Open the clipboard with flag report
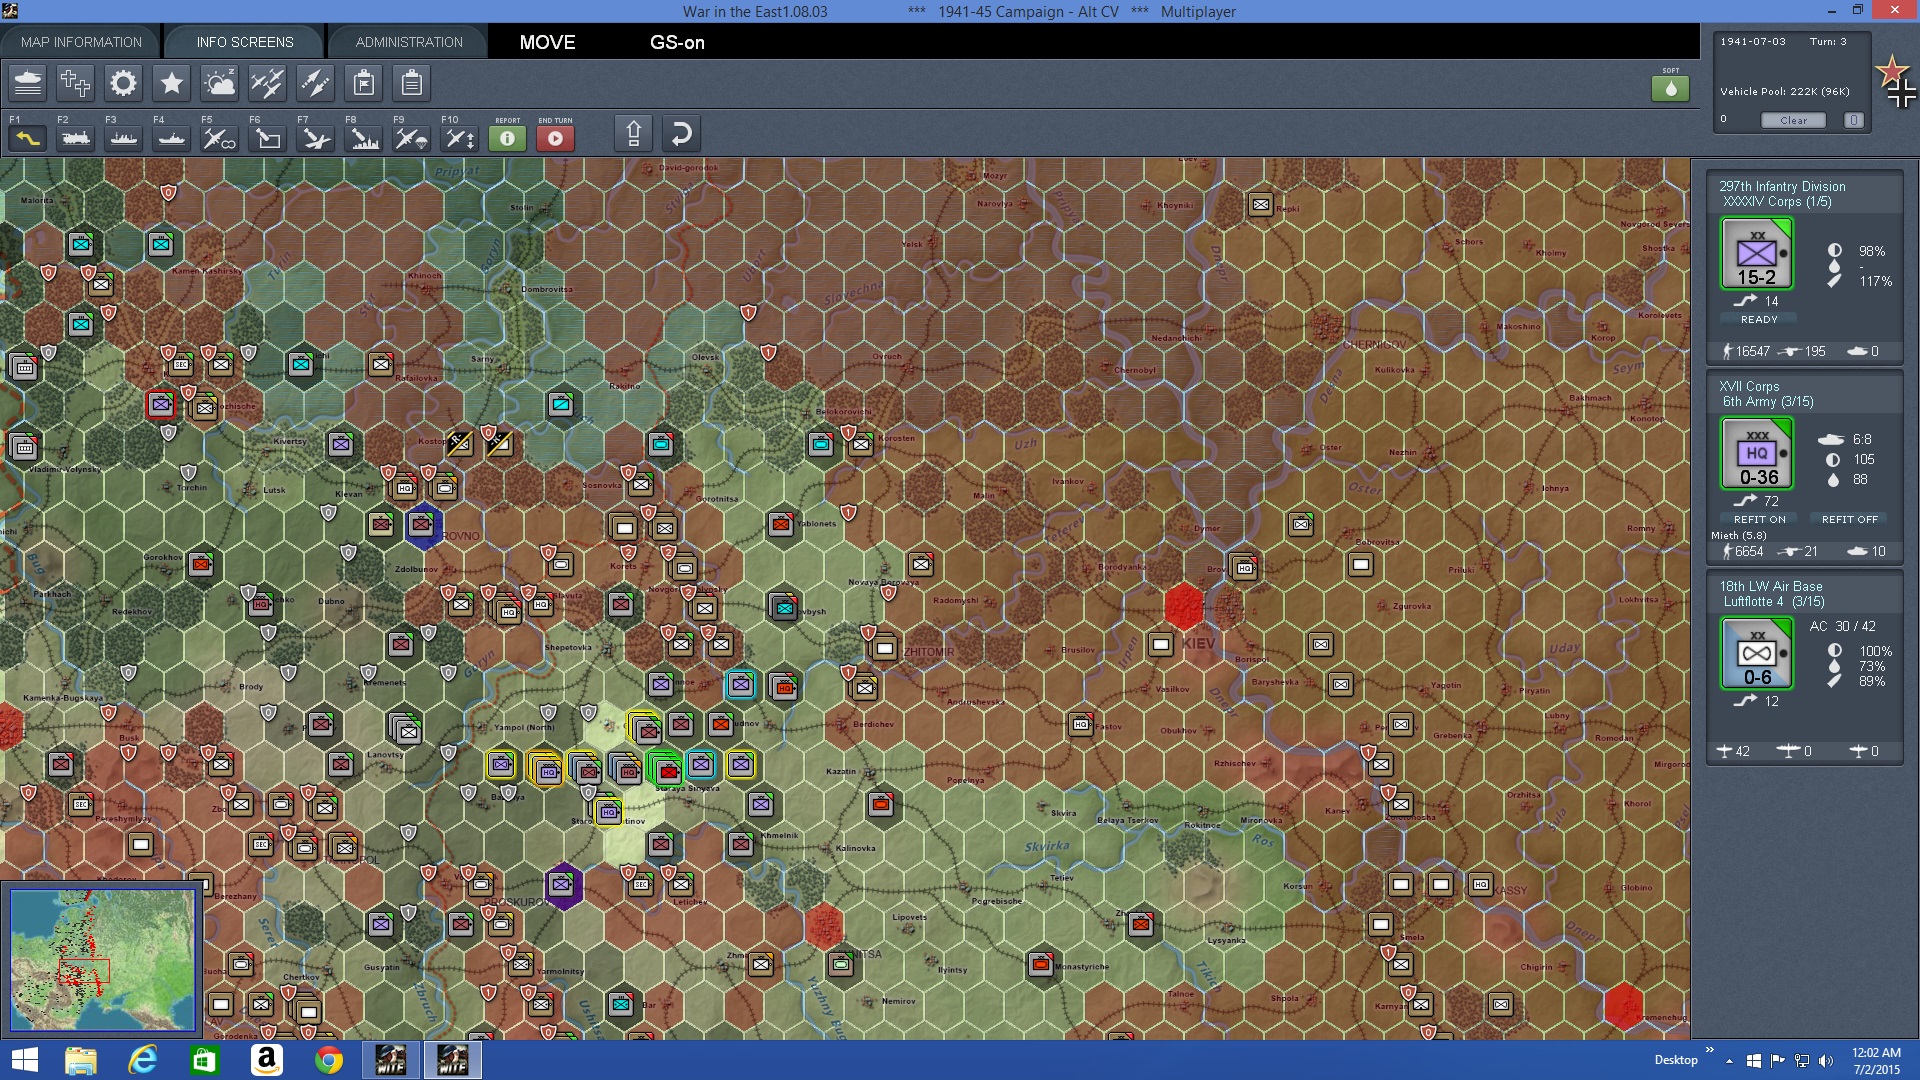This screenshot has width=1920, height=1080. coord(364,83)
